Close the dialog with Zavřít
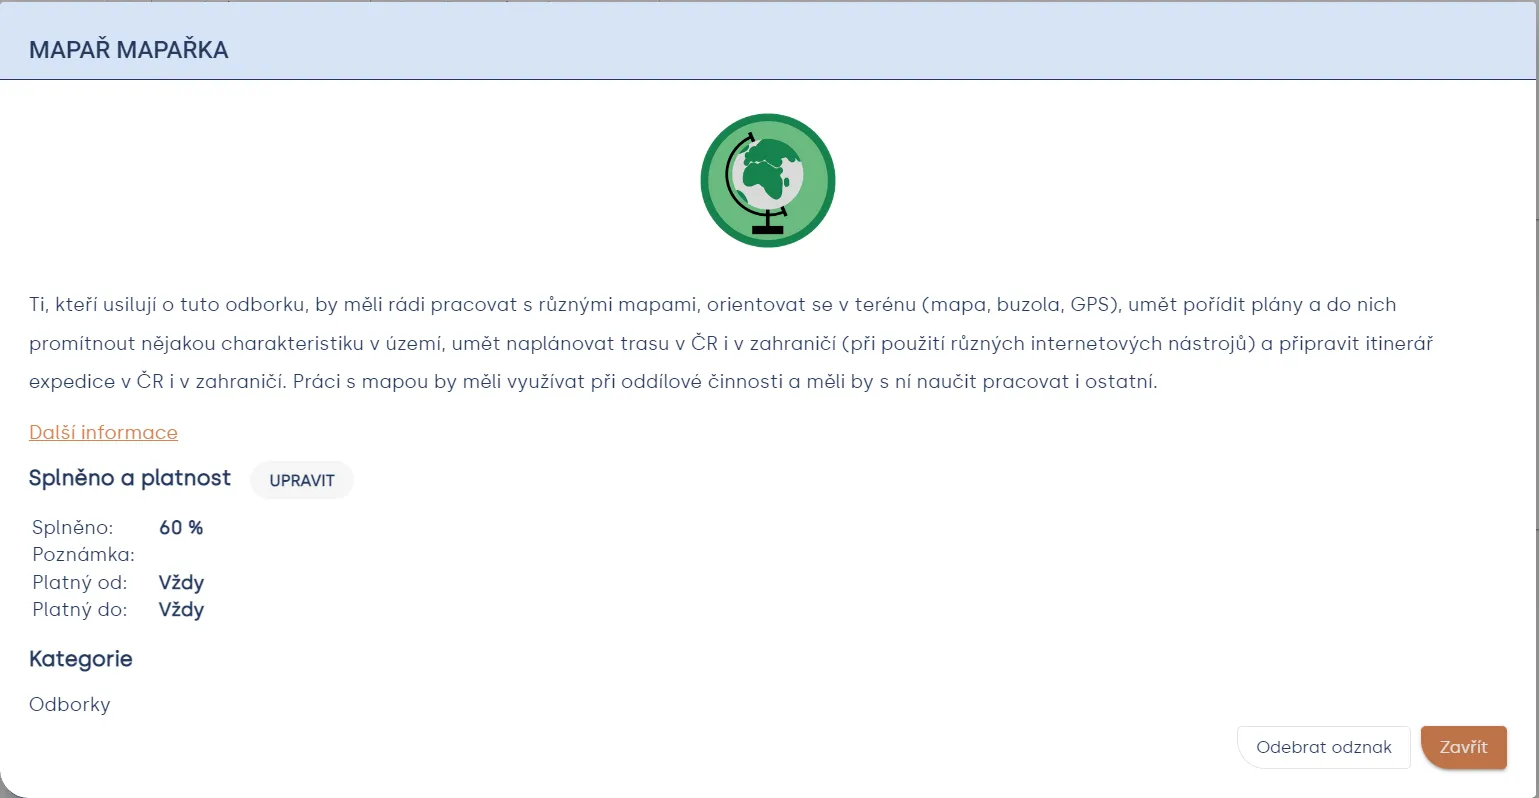Screen dimensions: 1539x798 point(1464,747)
